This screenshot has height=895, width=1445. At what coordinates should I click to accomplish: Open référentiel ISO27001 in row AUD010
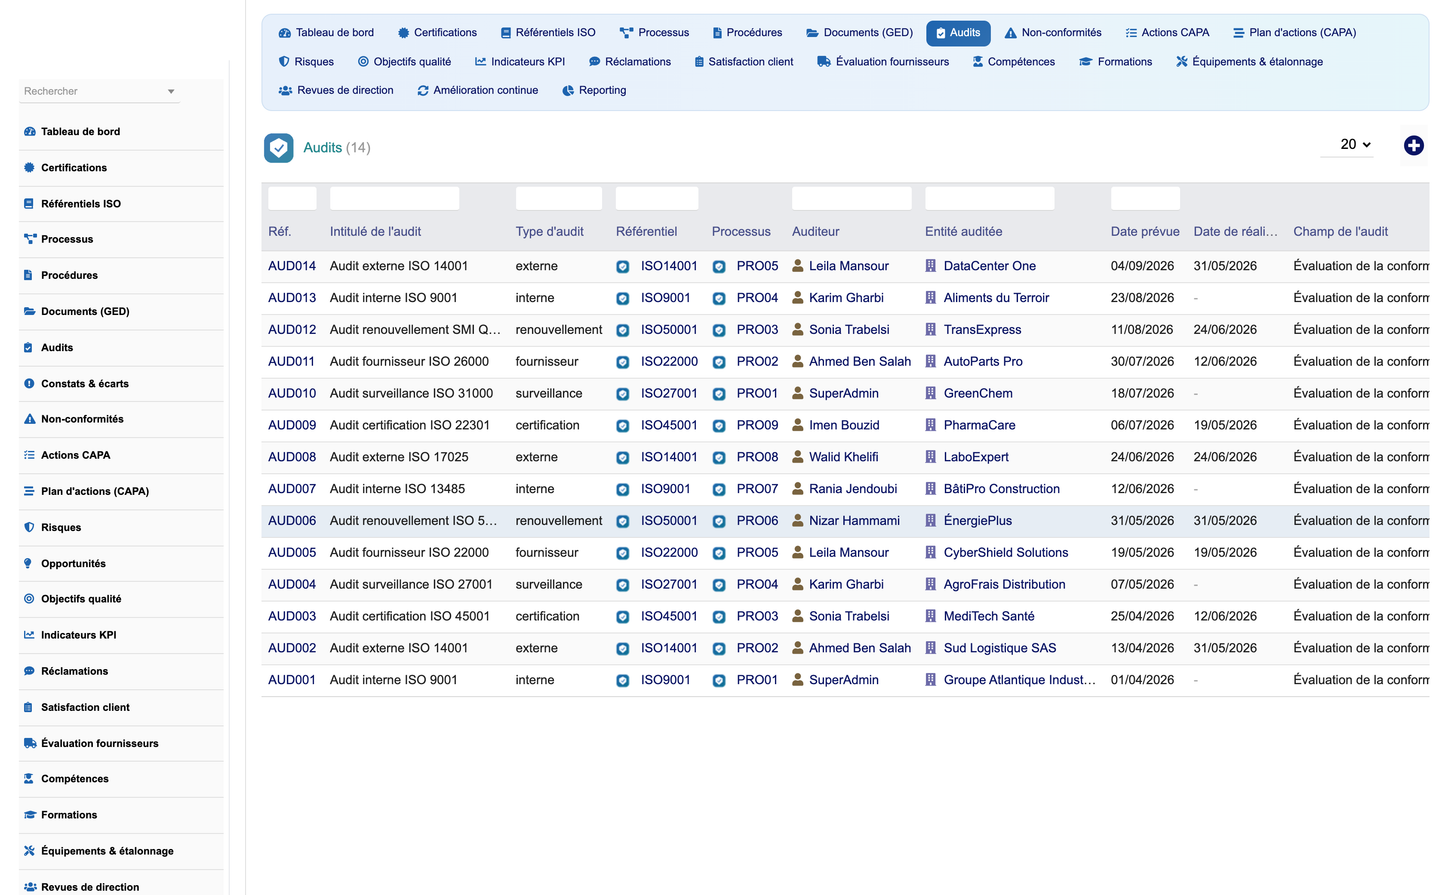pos(669,394)
